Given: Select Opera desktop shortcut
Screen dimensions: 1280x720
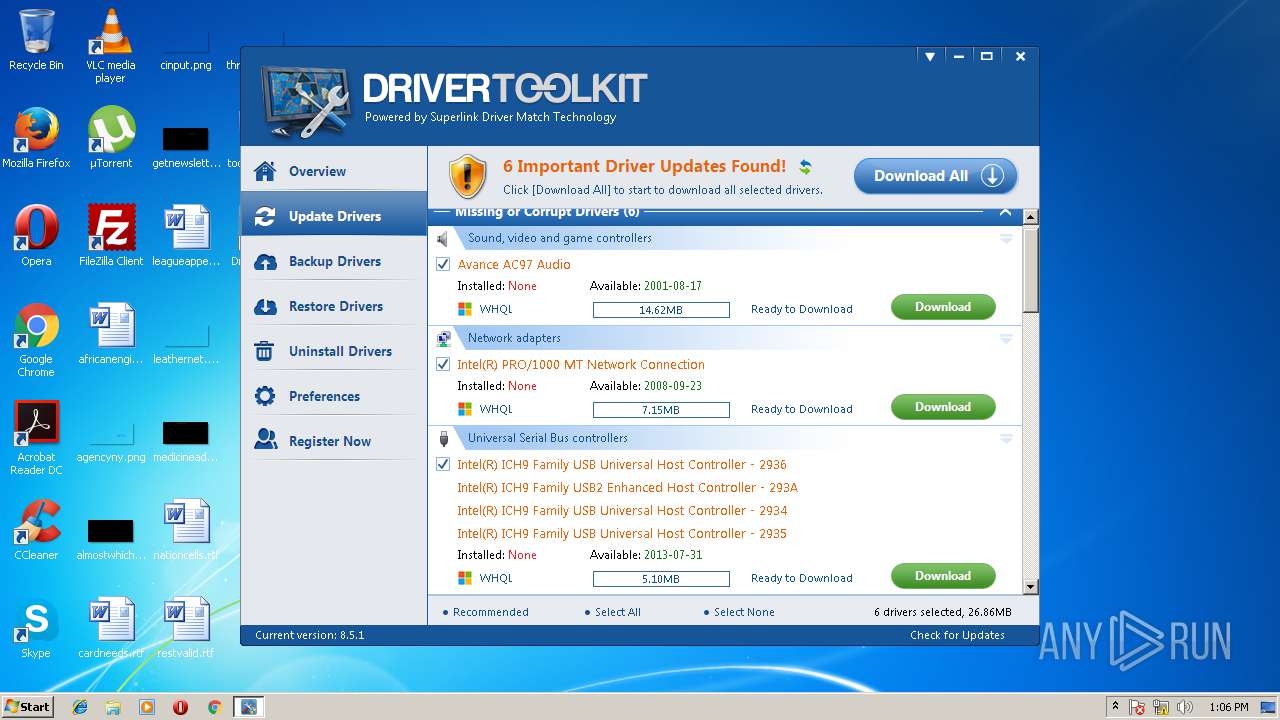Looking at the screenshot, I should [x=36, y=236].
